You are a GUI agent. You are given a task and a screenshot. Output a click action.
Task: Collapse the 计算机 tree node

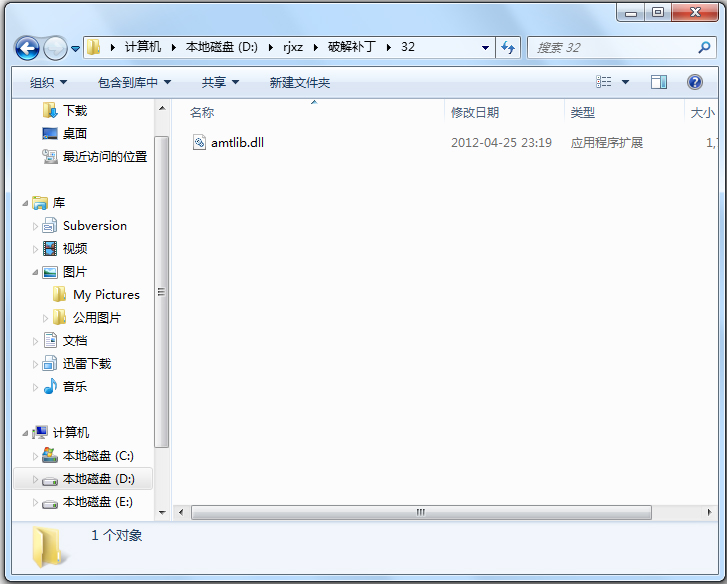point(25,433)
